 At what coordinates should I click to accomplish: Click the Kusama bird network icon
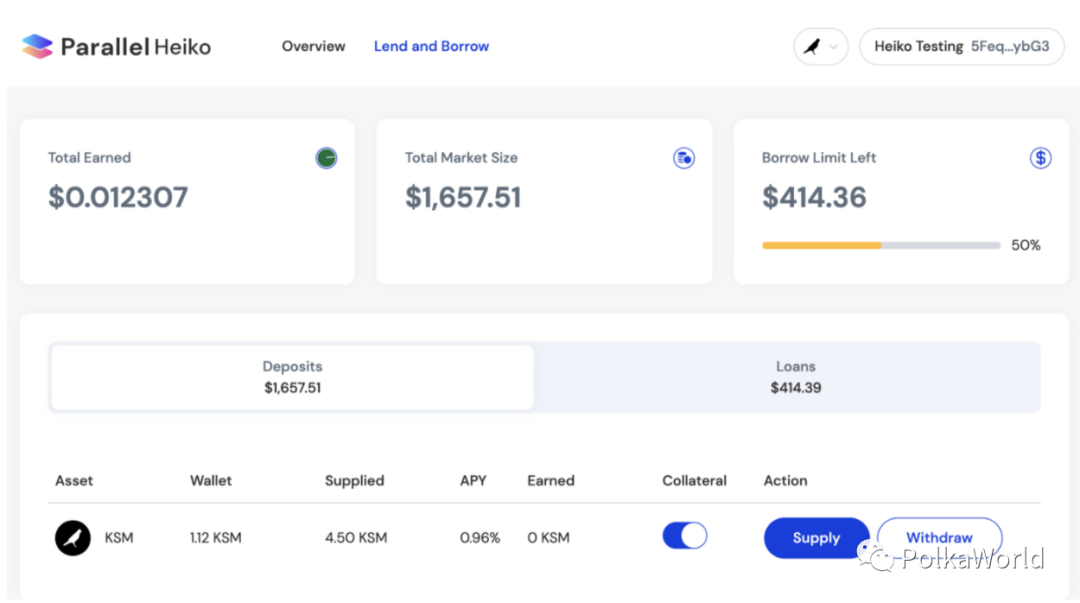811,47
